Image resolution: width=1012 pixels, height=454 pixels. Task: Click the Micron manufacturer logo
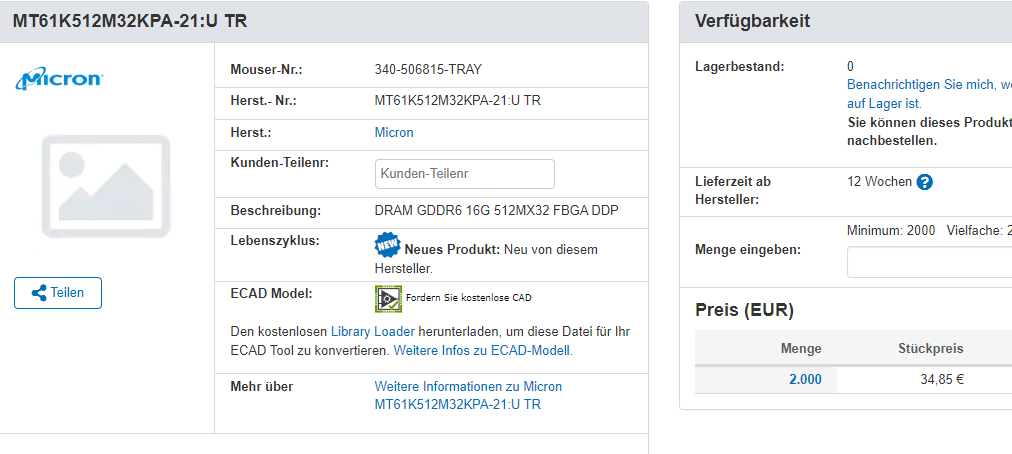click(59, 78)
